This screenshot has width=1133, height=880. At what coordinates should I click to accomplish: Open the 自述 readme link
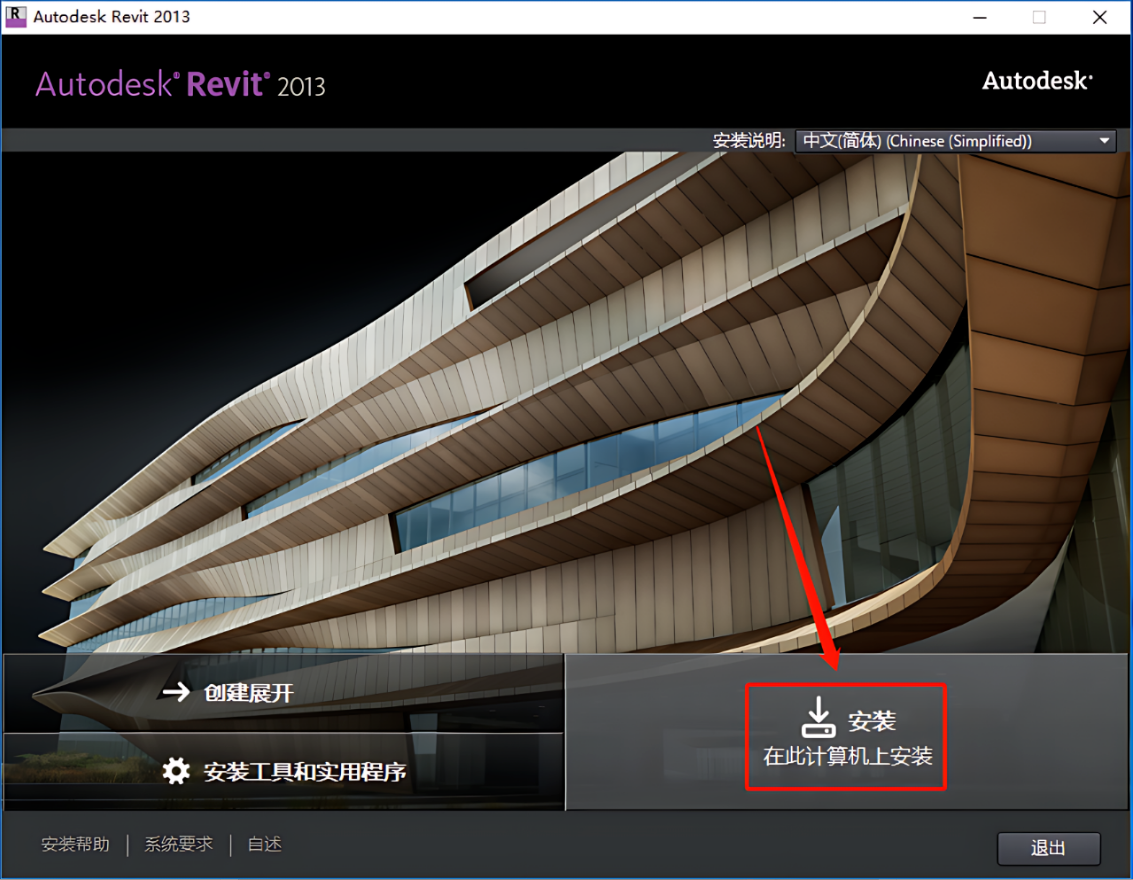click(x=265, y=844)
